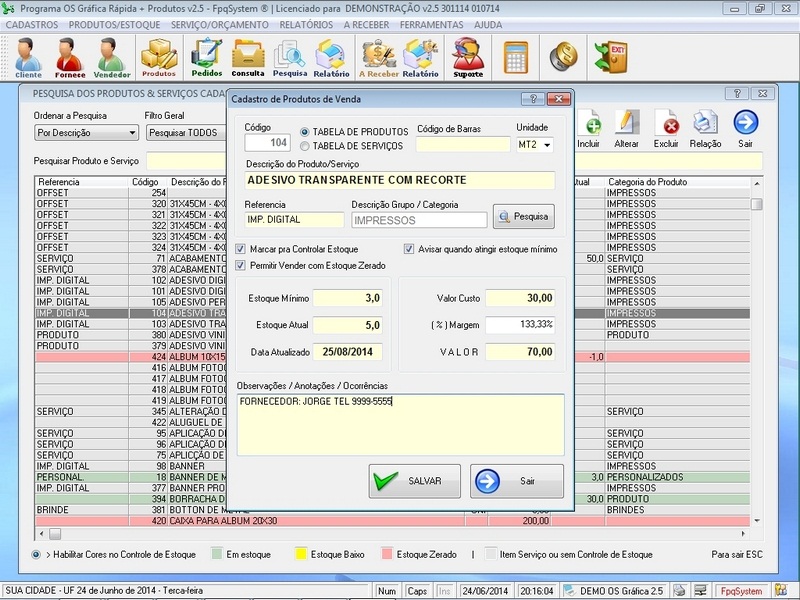
Task: Select the Pedidos toolbar icon
Action: click(206, 58)
